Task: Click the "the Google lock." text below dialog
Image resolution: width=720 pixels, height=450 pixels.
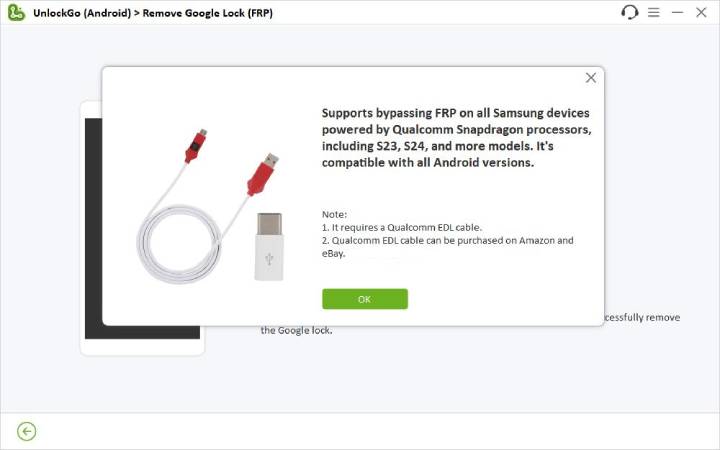Action: click(296, 330)
